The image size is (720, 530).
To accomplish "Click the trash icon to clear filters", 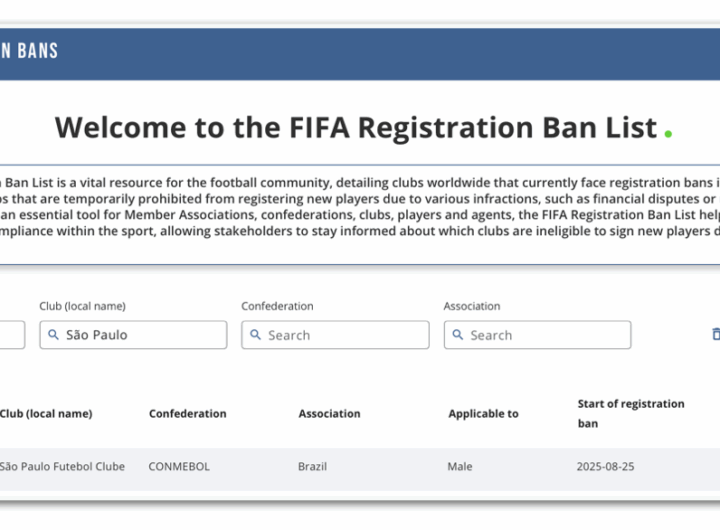I will (714, 334).
